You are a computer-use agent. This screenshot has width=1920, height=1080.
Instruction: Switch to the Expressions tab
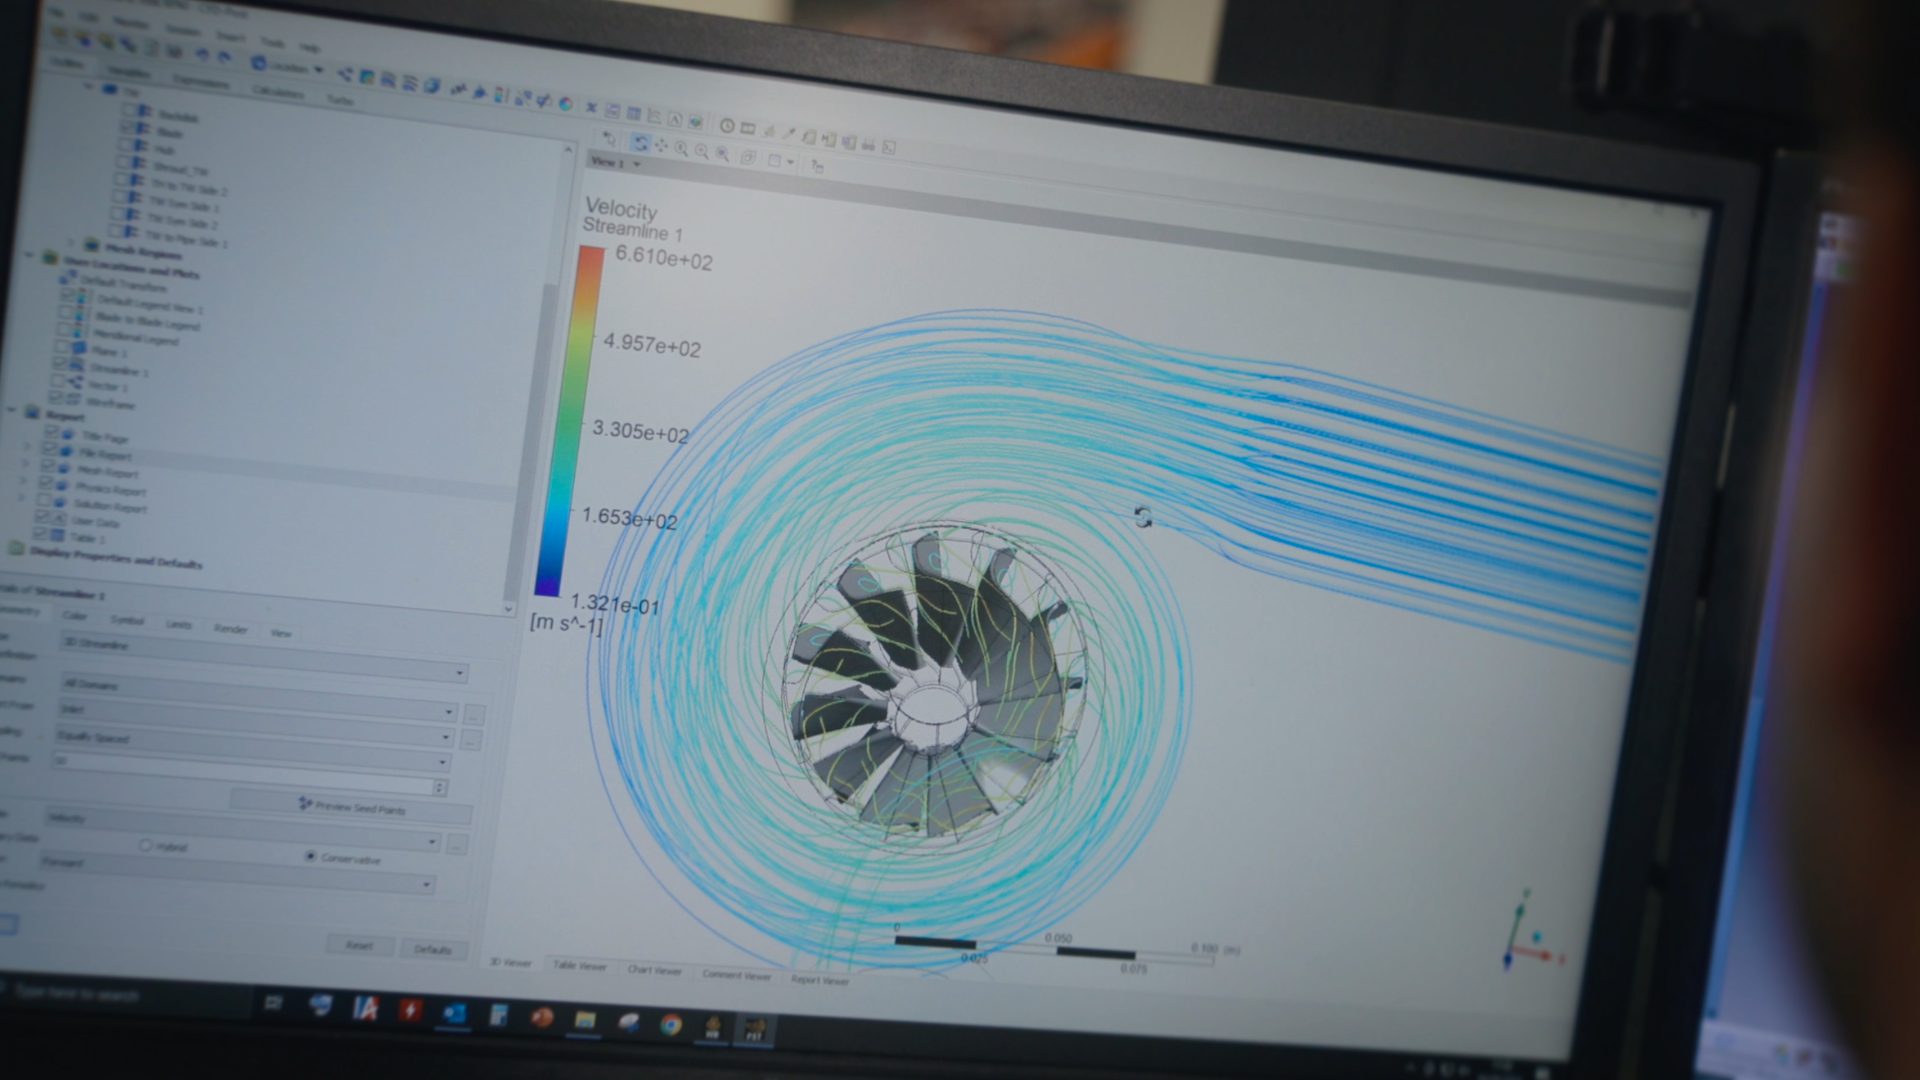(x=200, y=82)
